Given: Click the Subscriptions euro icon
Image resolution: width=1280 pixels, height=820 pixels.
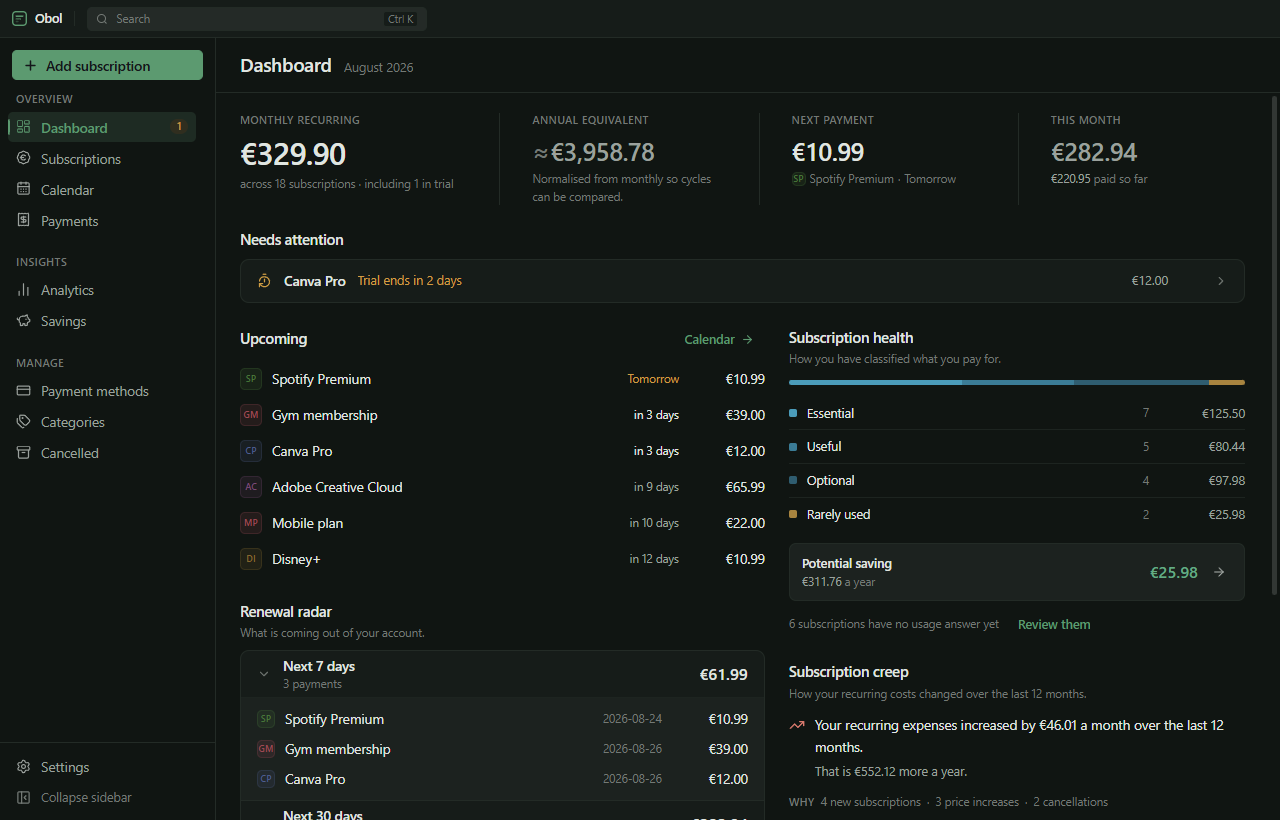Looking at the screenshot, I should [x=24, y=158].
